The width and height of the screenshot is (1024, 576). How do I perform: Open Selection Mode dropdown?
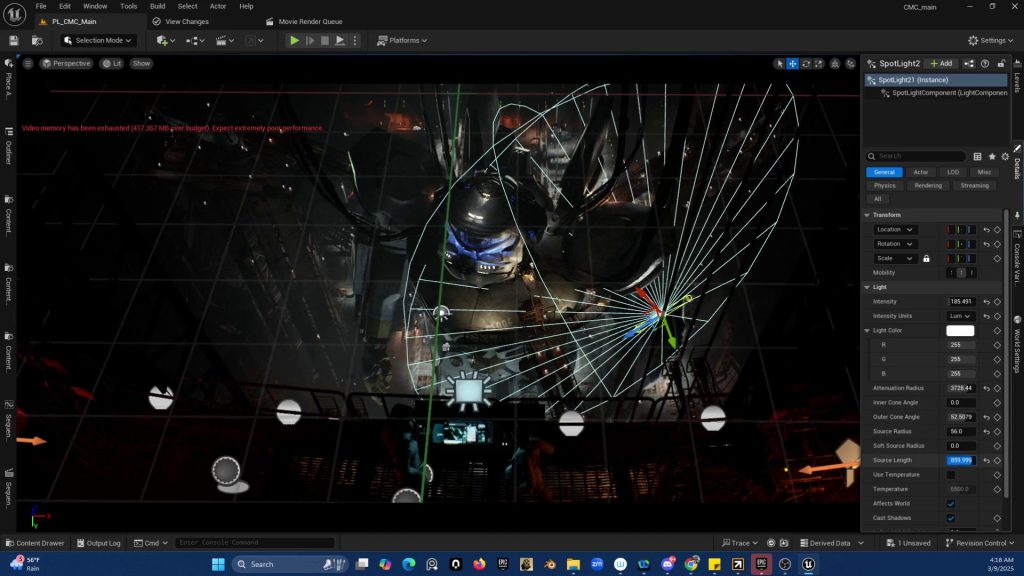coord(97,40)
